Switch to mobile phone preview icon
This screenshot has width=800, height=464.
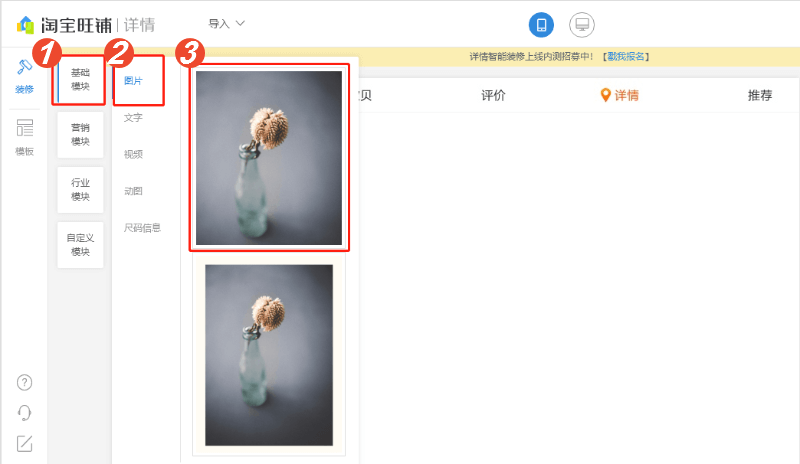541,25
